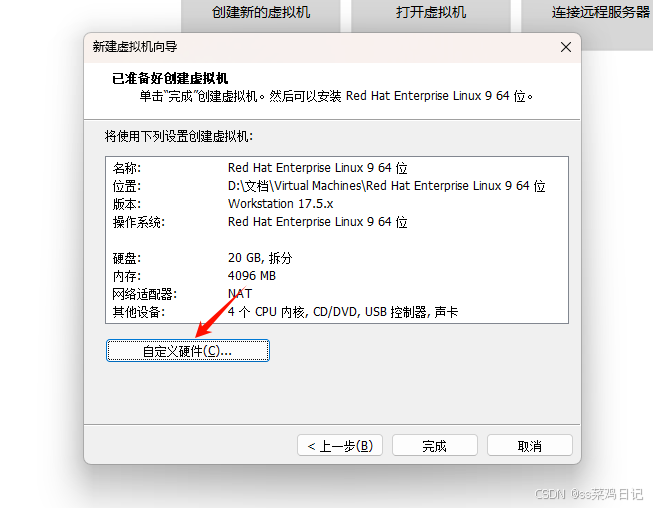Cancel the wizard with 取消
653x508 pixels.
coord(530,446)
